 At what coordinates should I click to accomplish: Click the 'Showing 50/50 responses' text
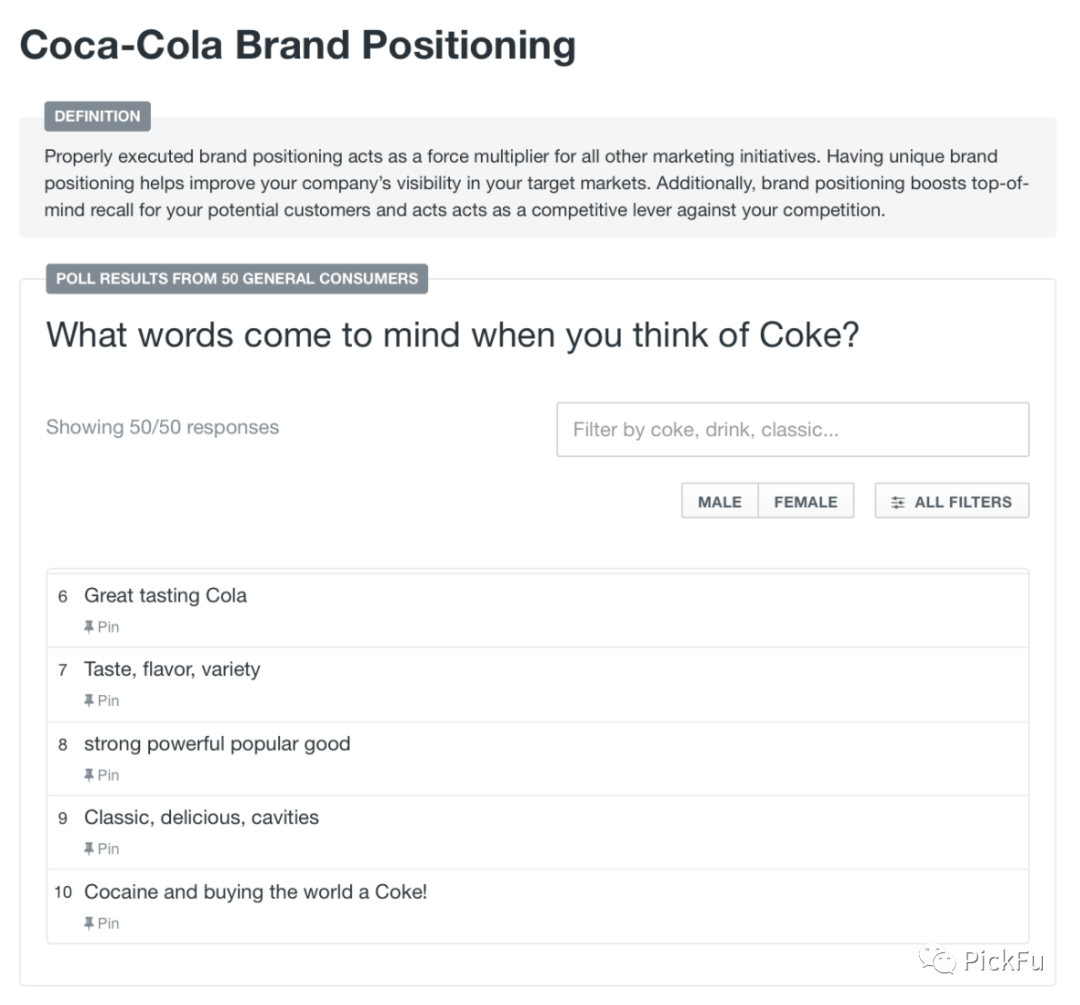click(162, 427)
